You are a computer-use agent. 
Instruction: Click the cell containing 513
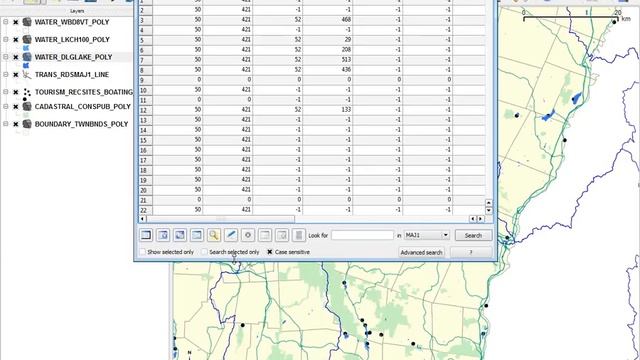(327, 60)
